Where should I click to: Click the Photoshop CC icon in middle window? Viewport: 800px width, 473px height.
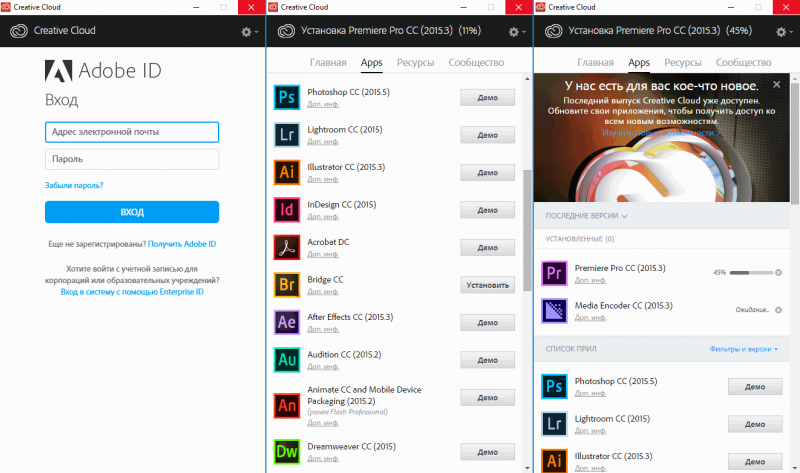(287, 97)
